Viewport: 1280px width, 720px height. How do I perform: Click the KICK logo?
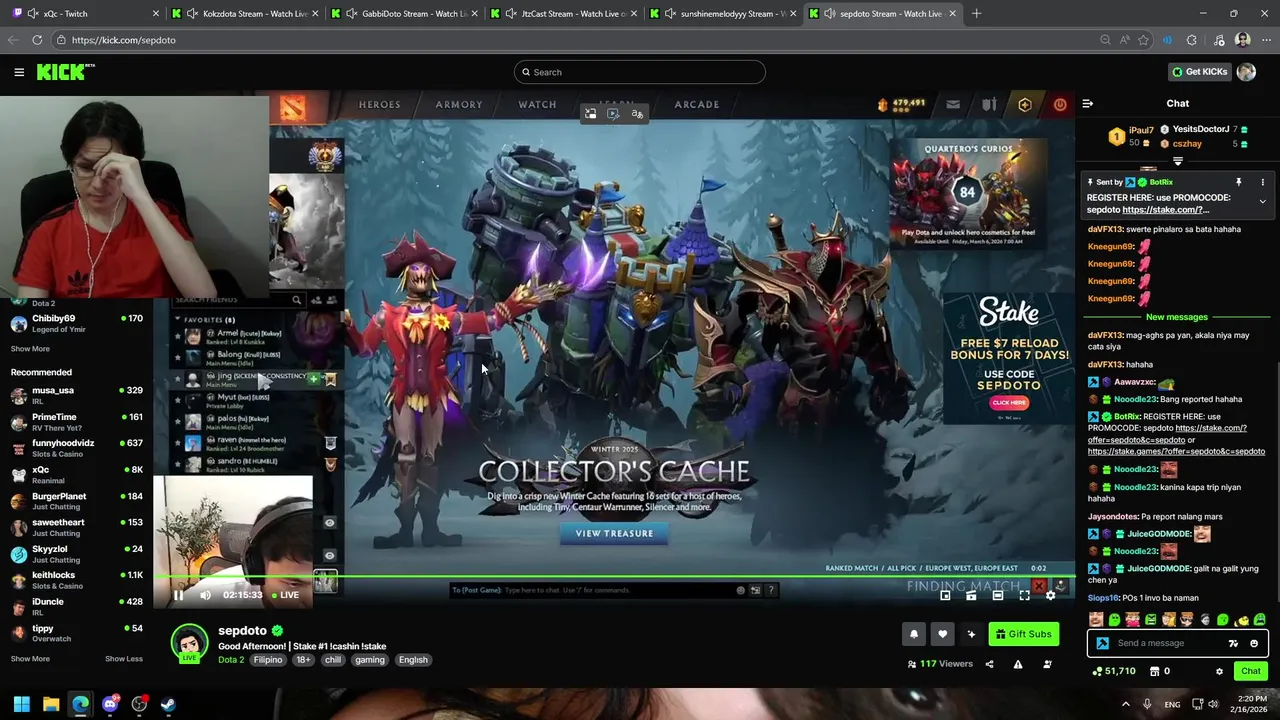(65, 72)
